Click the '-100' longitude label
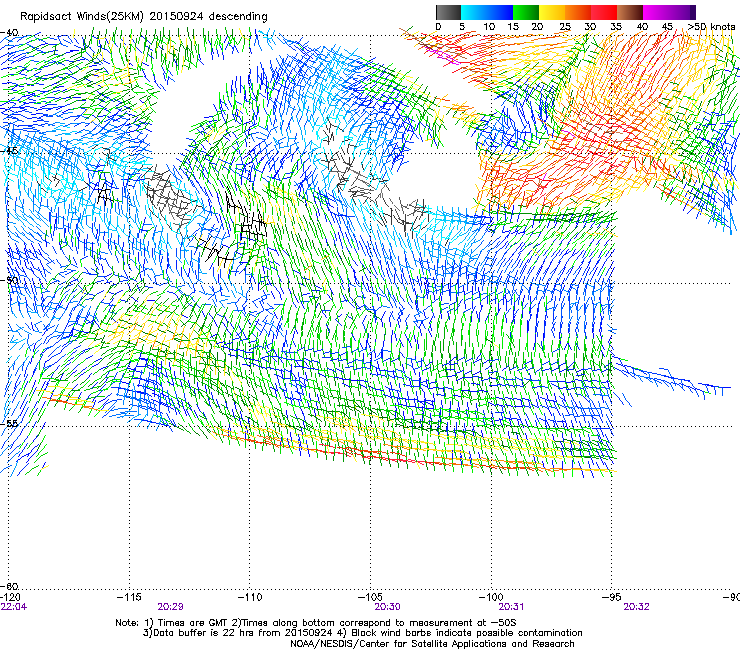Image resolution: width=740 pixels, height=650 pixels. pos(491,597)
